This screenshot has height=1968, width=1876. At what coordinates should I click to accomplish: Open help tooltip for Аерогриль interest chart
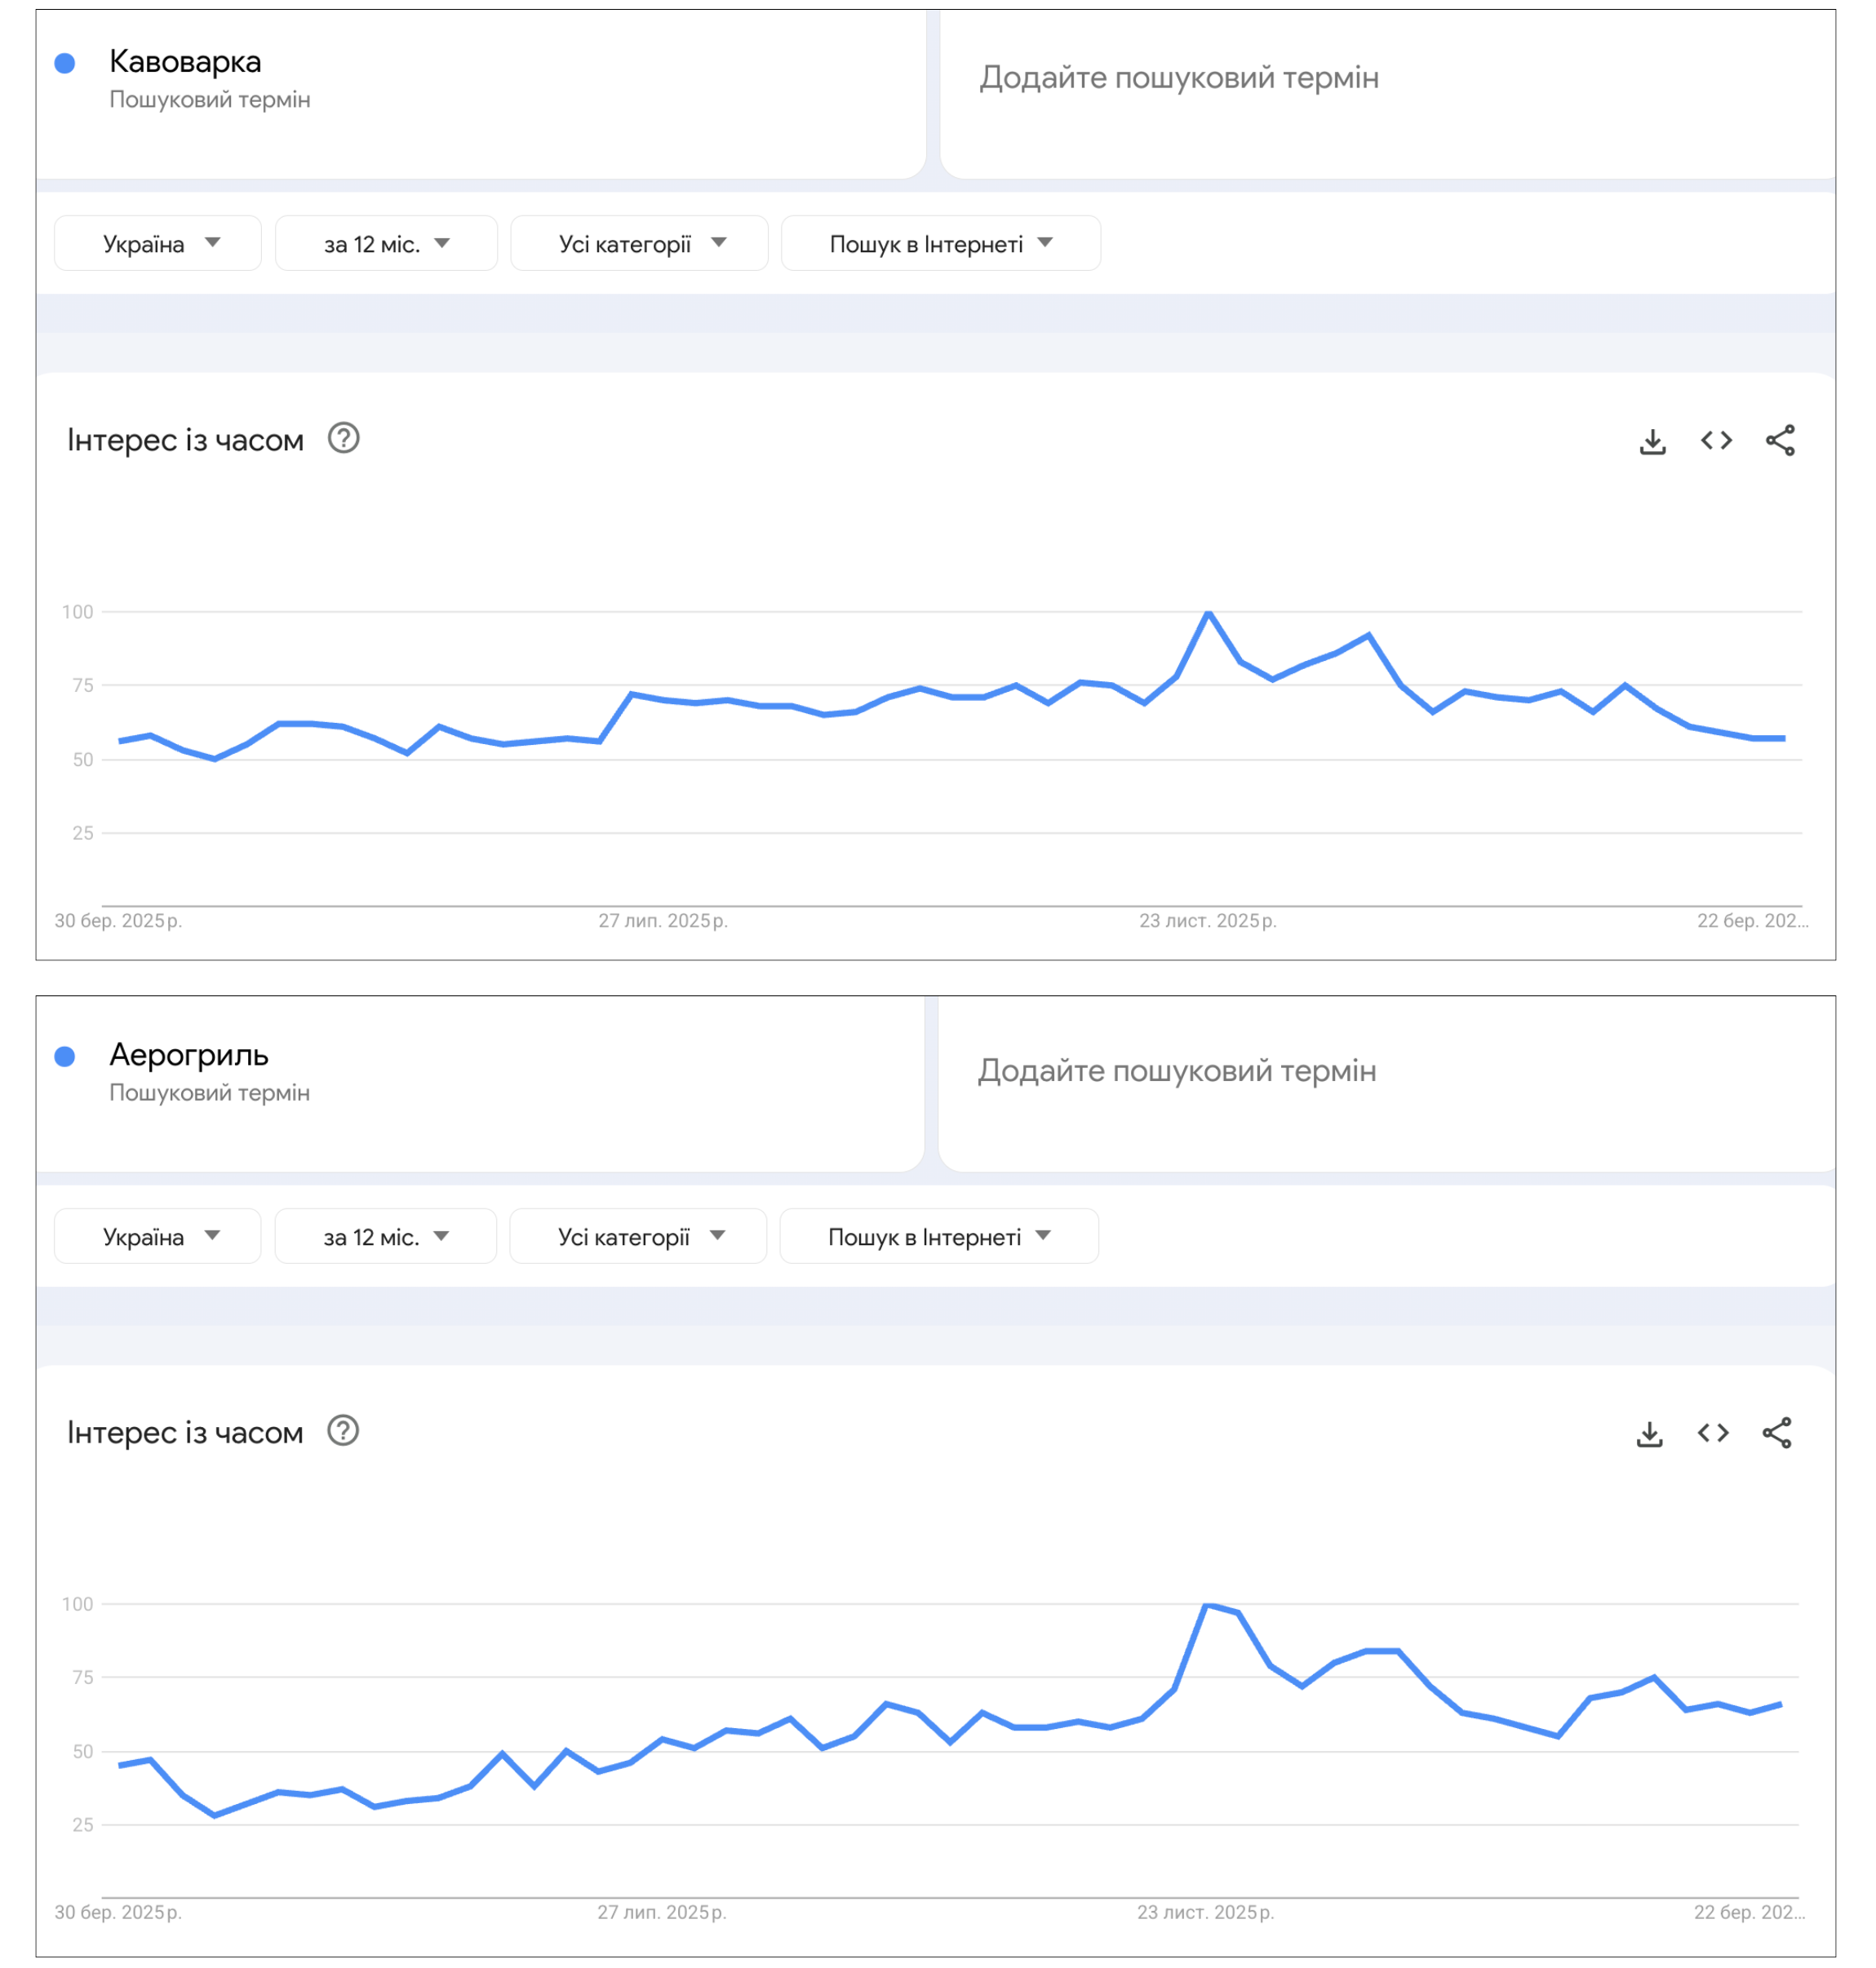pyautogui.click(x=344, y=1432)
